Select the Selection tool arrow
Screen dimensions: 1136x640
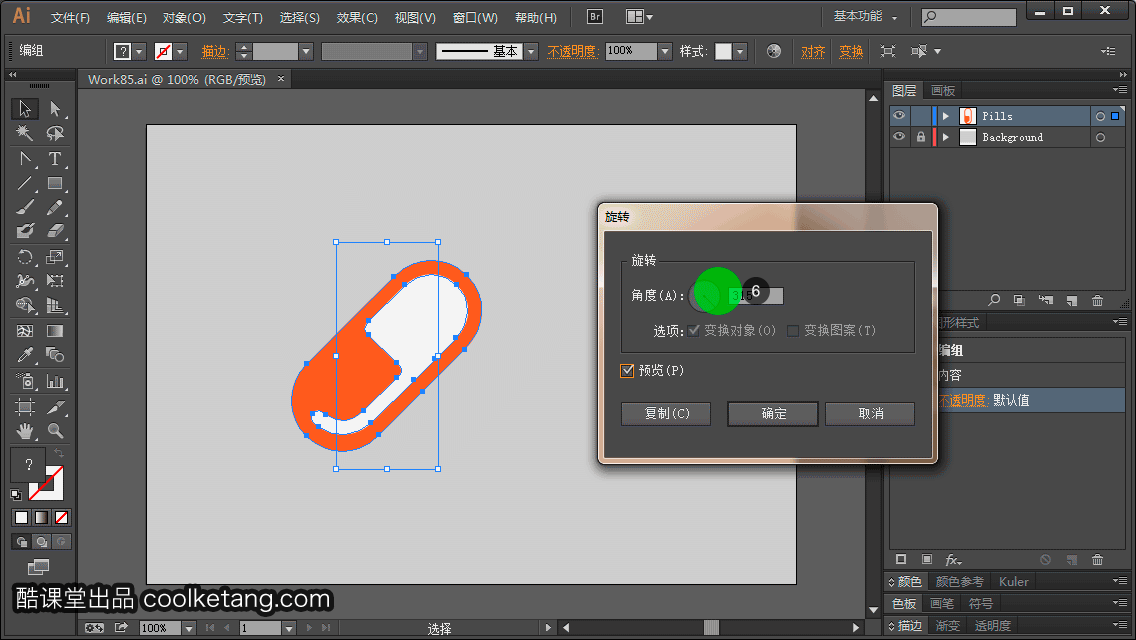pyautogui.click(x=25, y=109)
